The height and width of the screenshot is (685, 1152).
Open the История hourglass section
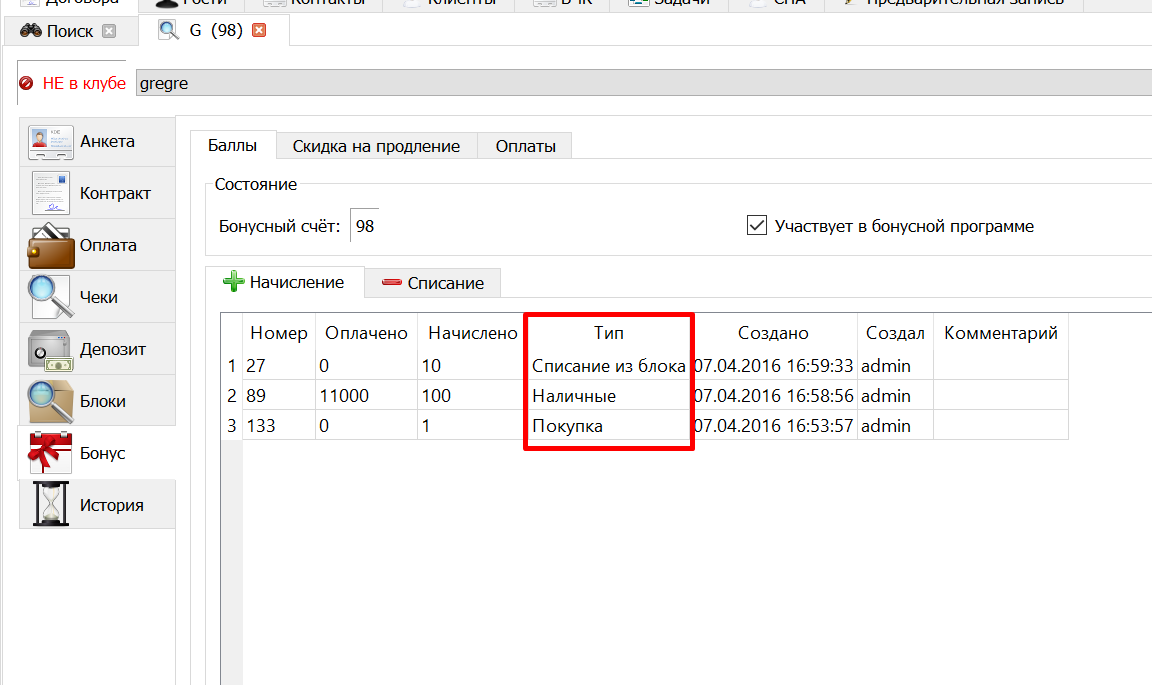tap(97, 505)
